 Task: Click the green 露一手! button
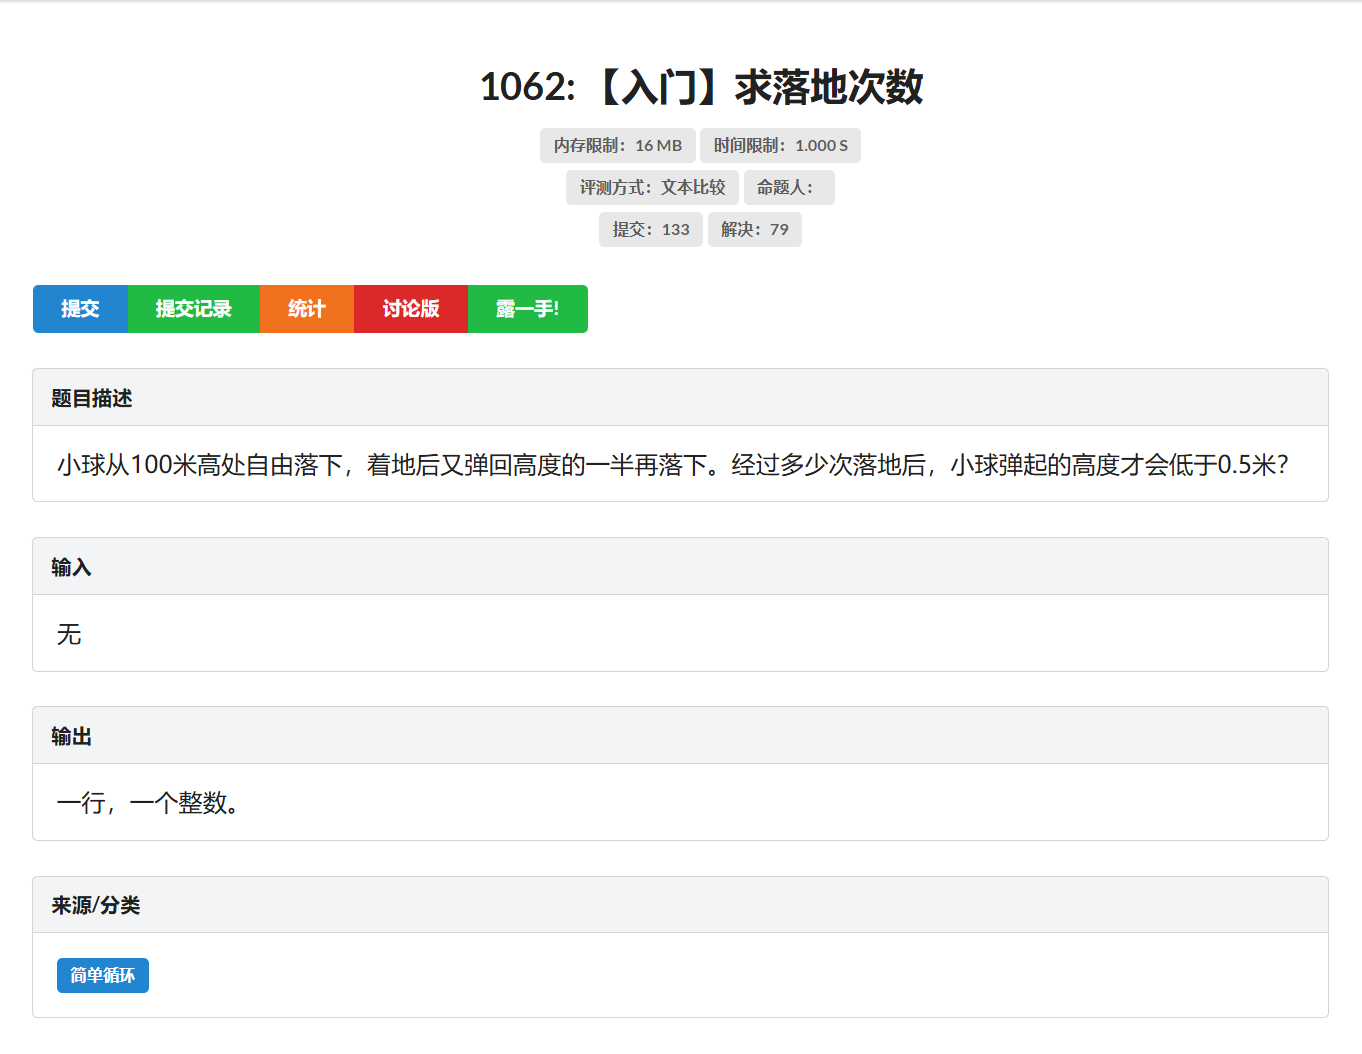[x=527, y=309]
